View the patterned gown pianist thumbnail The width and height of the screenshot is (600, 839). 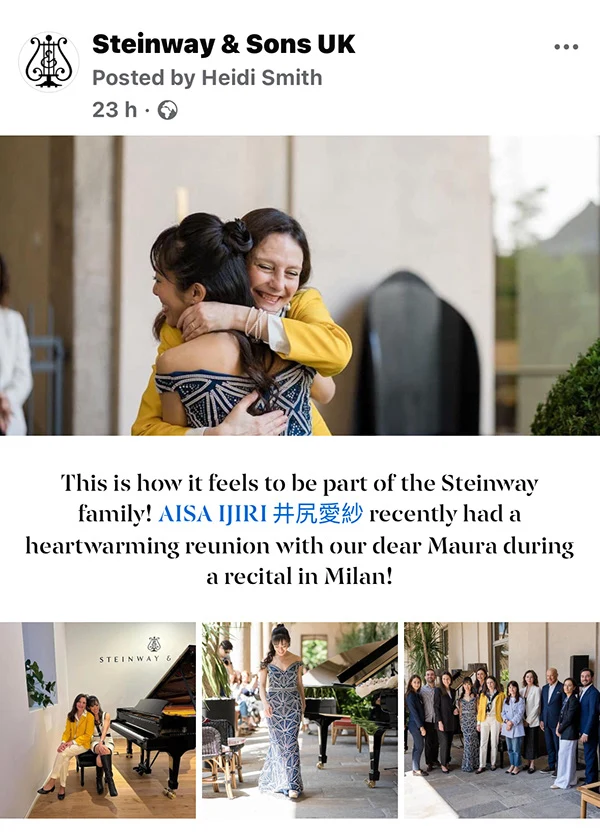coord(300,720)
